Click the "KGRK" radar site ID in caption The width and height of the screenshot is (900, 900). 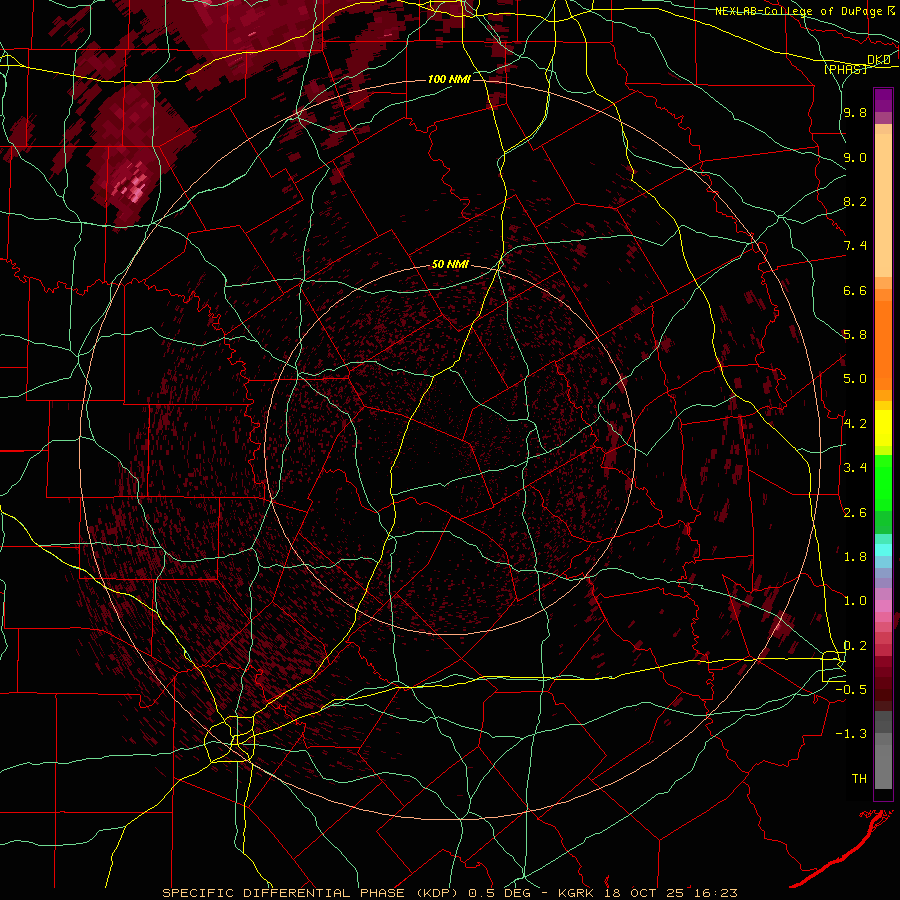(x=578, y=893)
